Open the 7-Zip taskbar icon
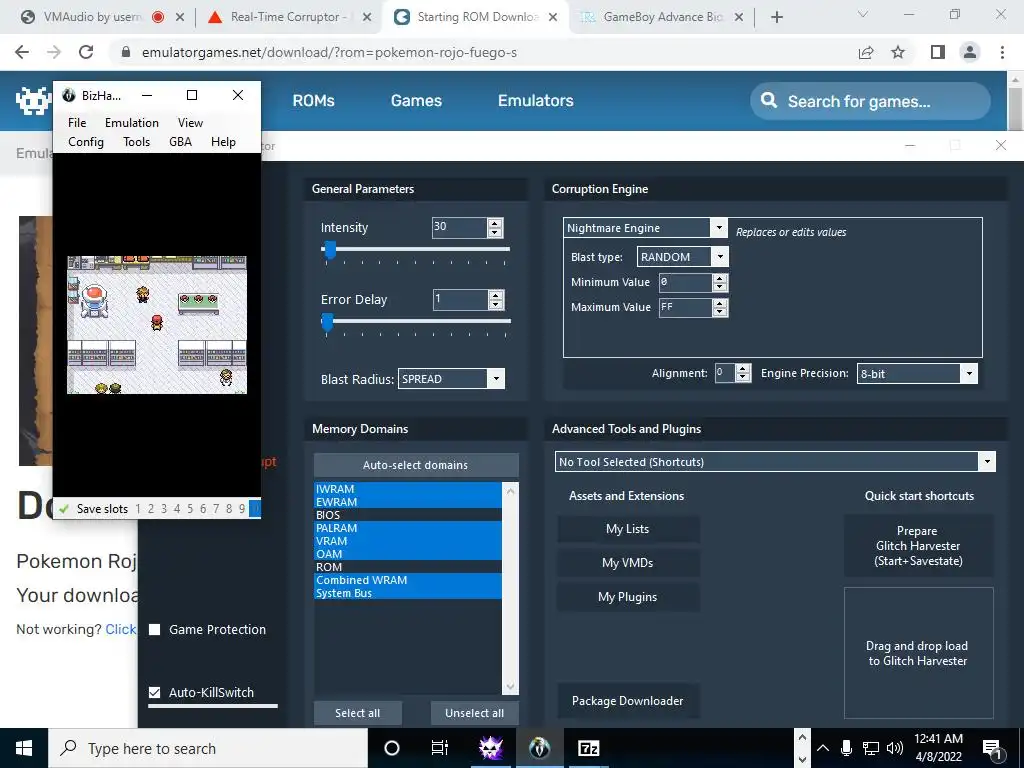This screenshot has width=1024, height=768. (x=588, y=748)
